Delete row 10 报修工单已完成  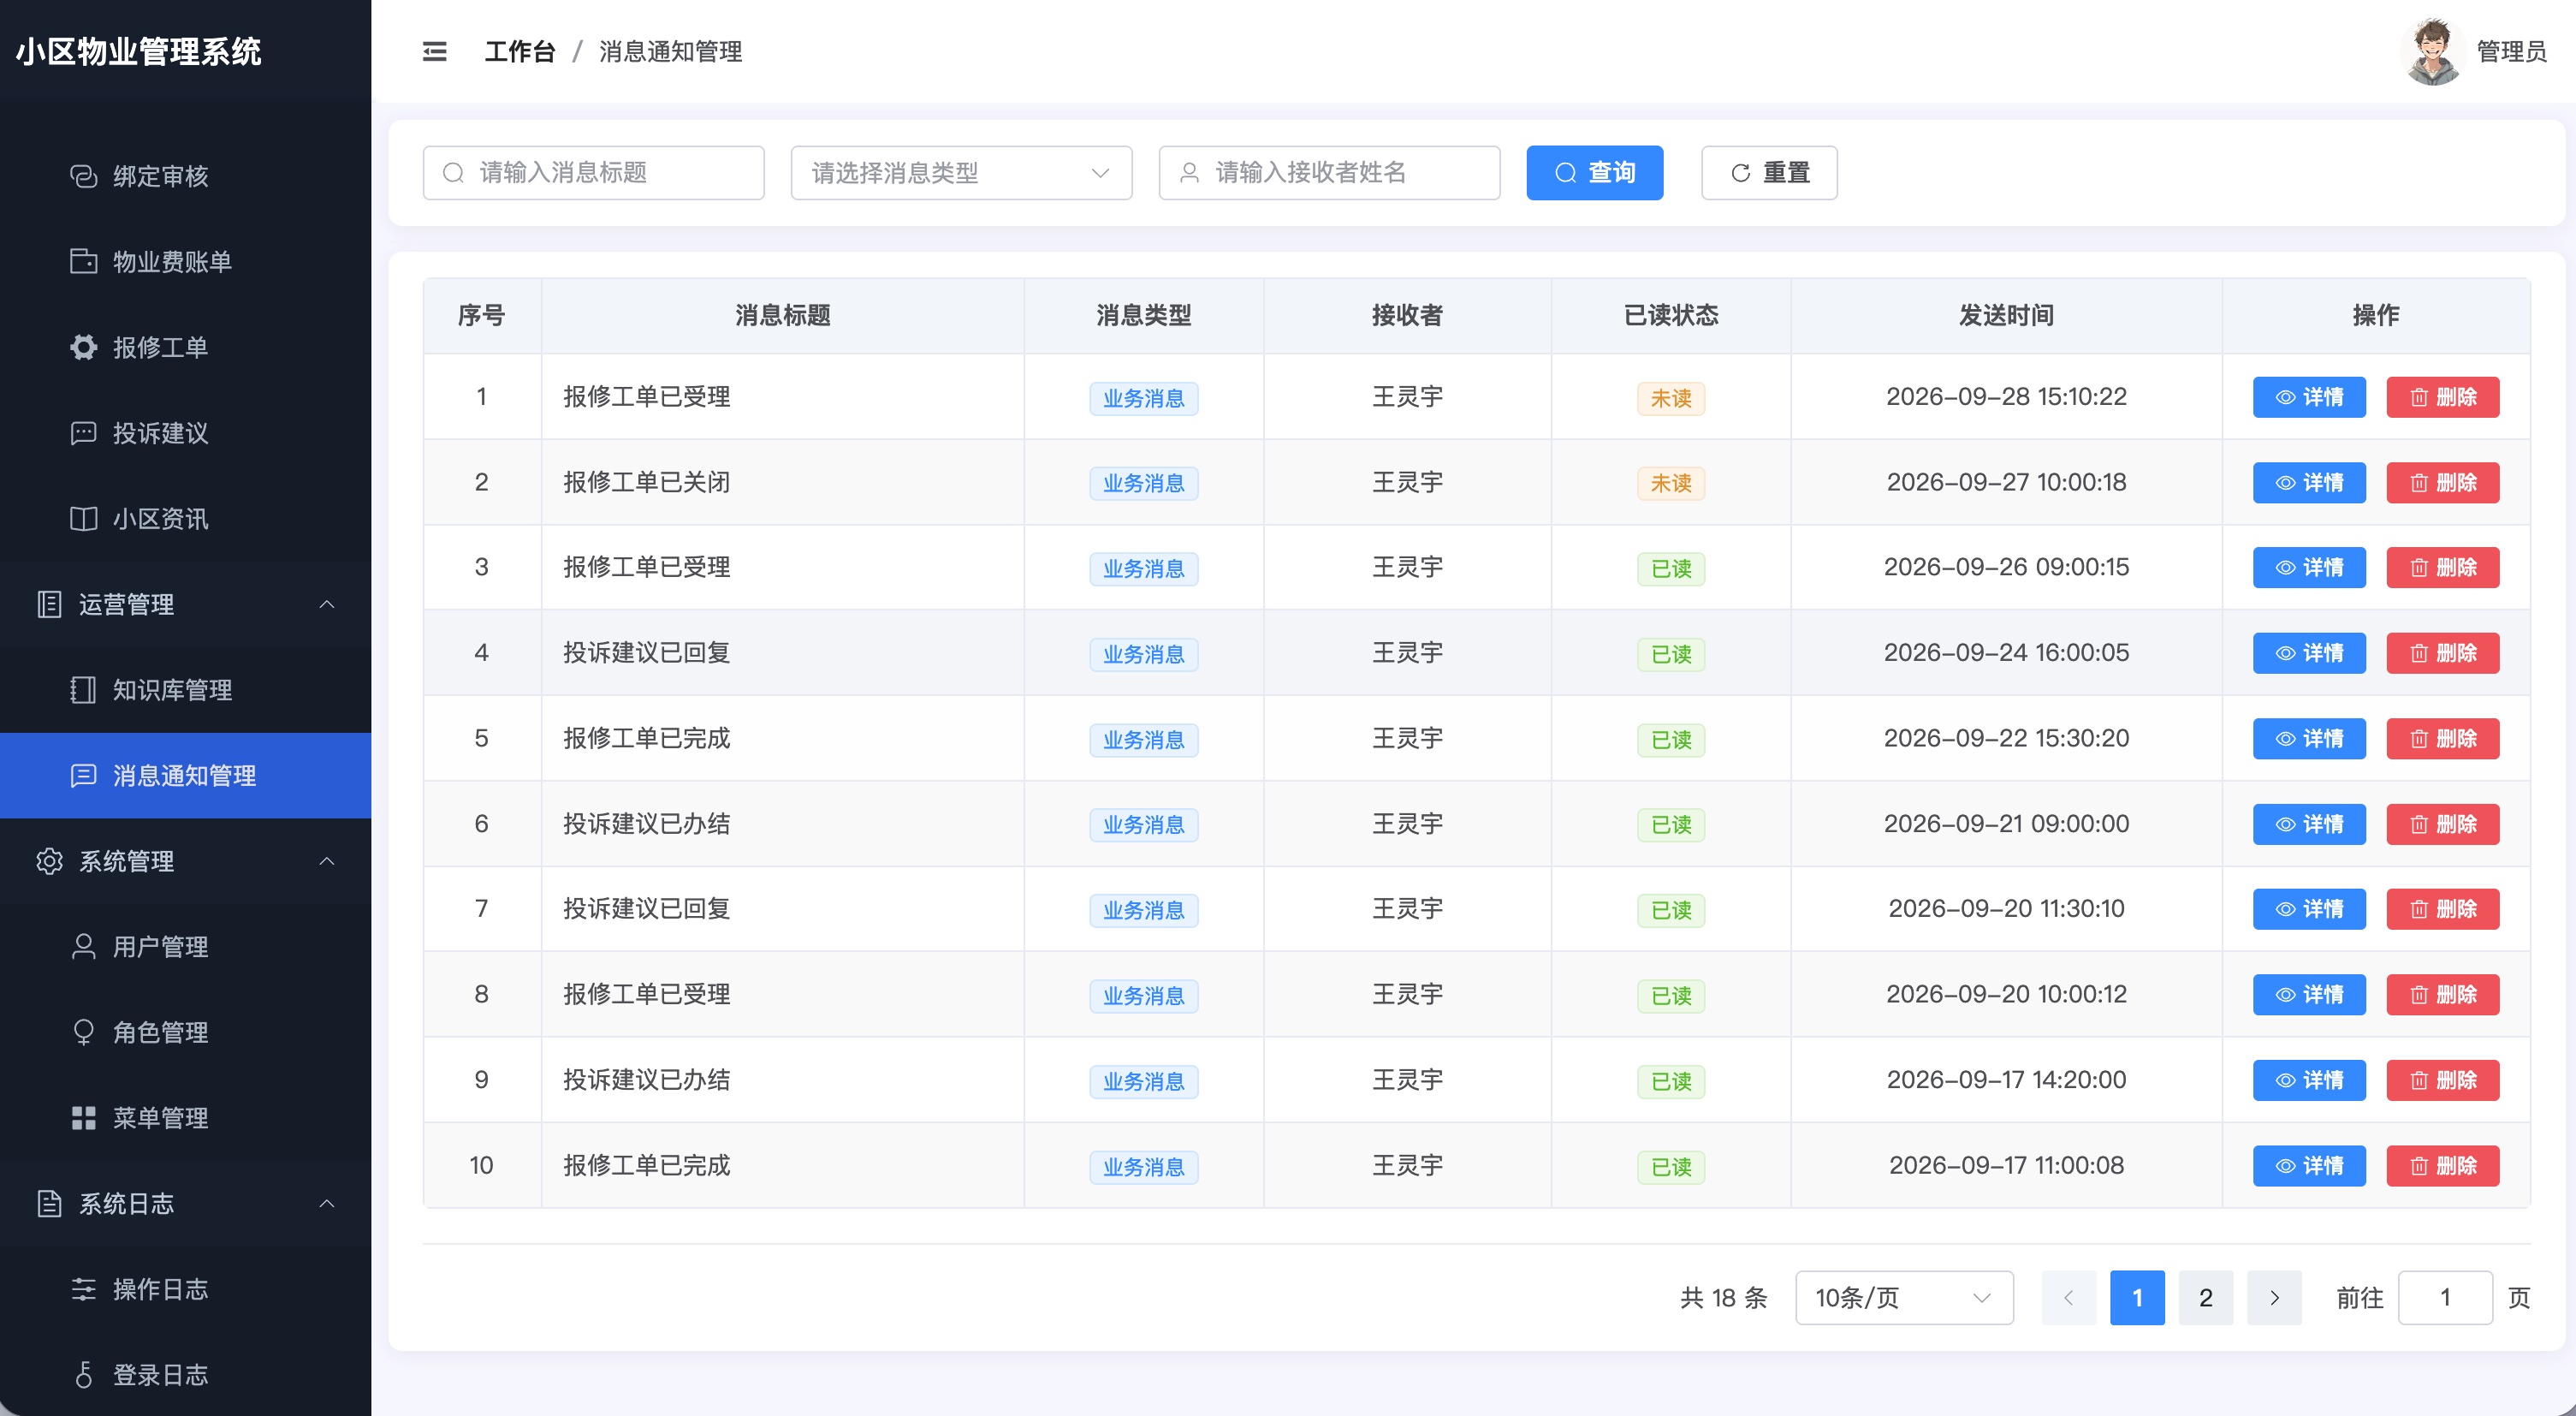tap(2442, 1166)
